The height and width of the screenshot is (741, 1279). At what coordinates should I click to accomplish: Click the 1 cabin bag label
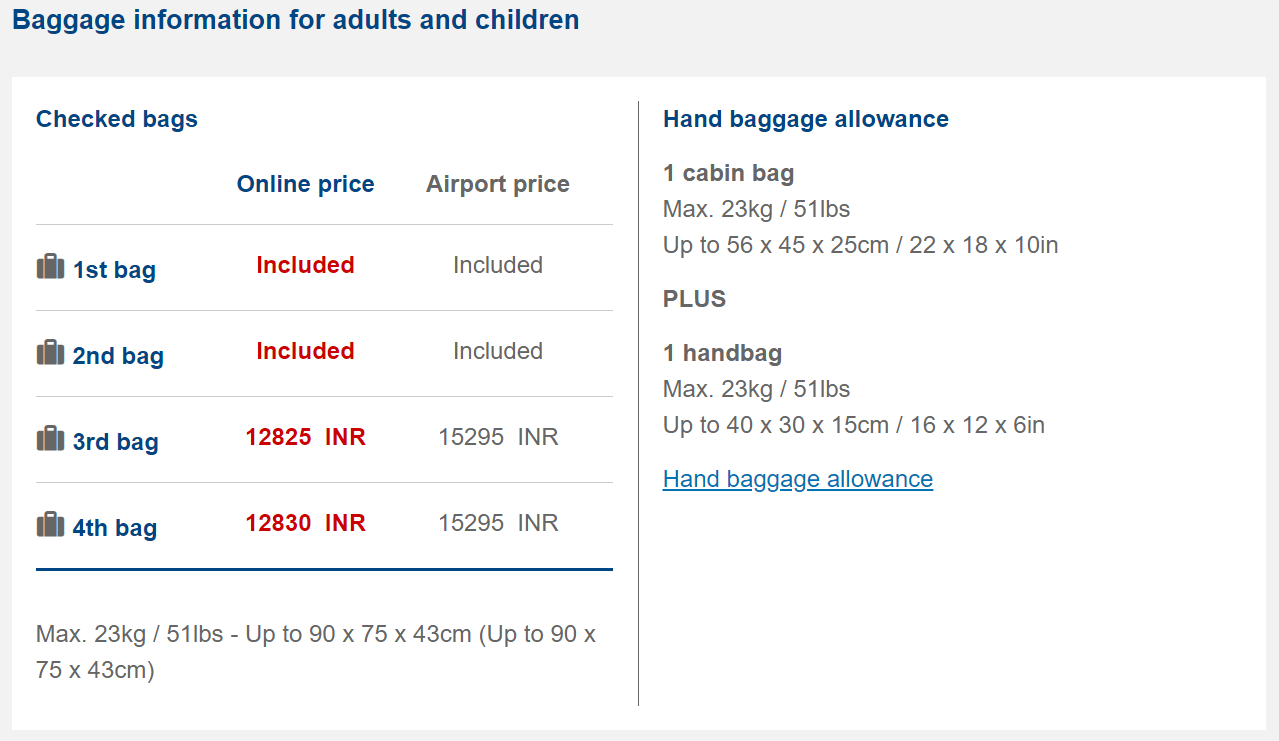(x=728, y=173)
